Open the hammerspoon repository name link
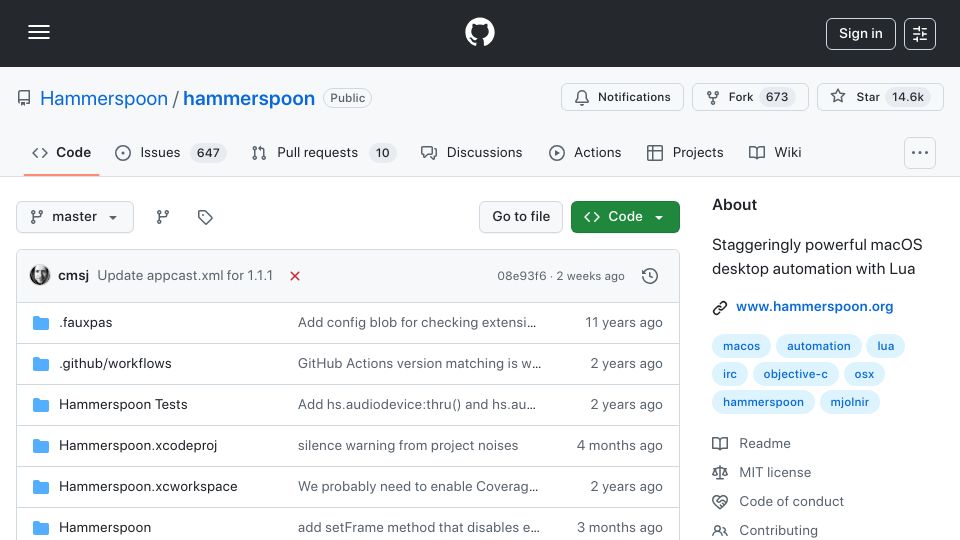This screenshot has width=960, height=540. (249, 98)
